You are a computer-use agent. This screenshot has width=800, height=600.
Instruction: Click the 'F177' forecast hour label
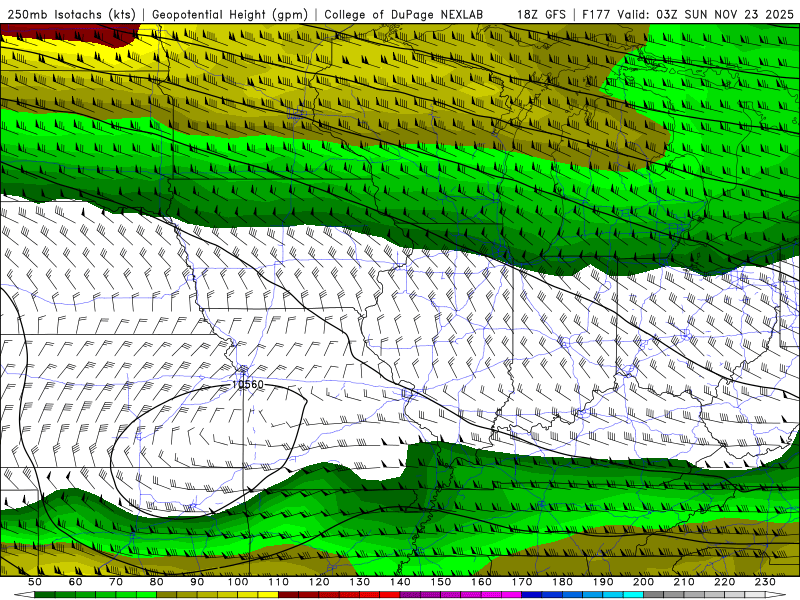[596, 14]
